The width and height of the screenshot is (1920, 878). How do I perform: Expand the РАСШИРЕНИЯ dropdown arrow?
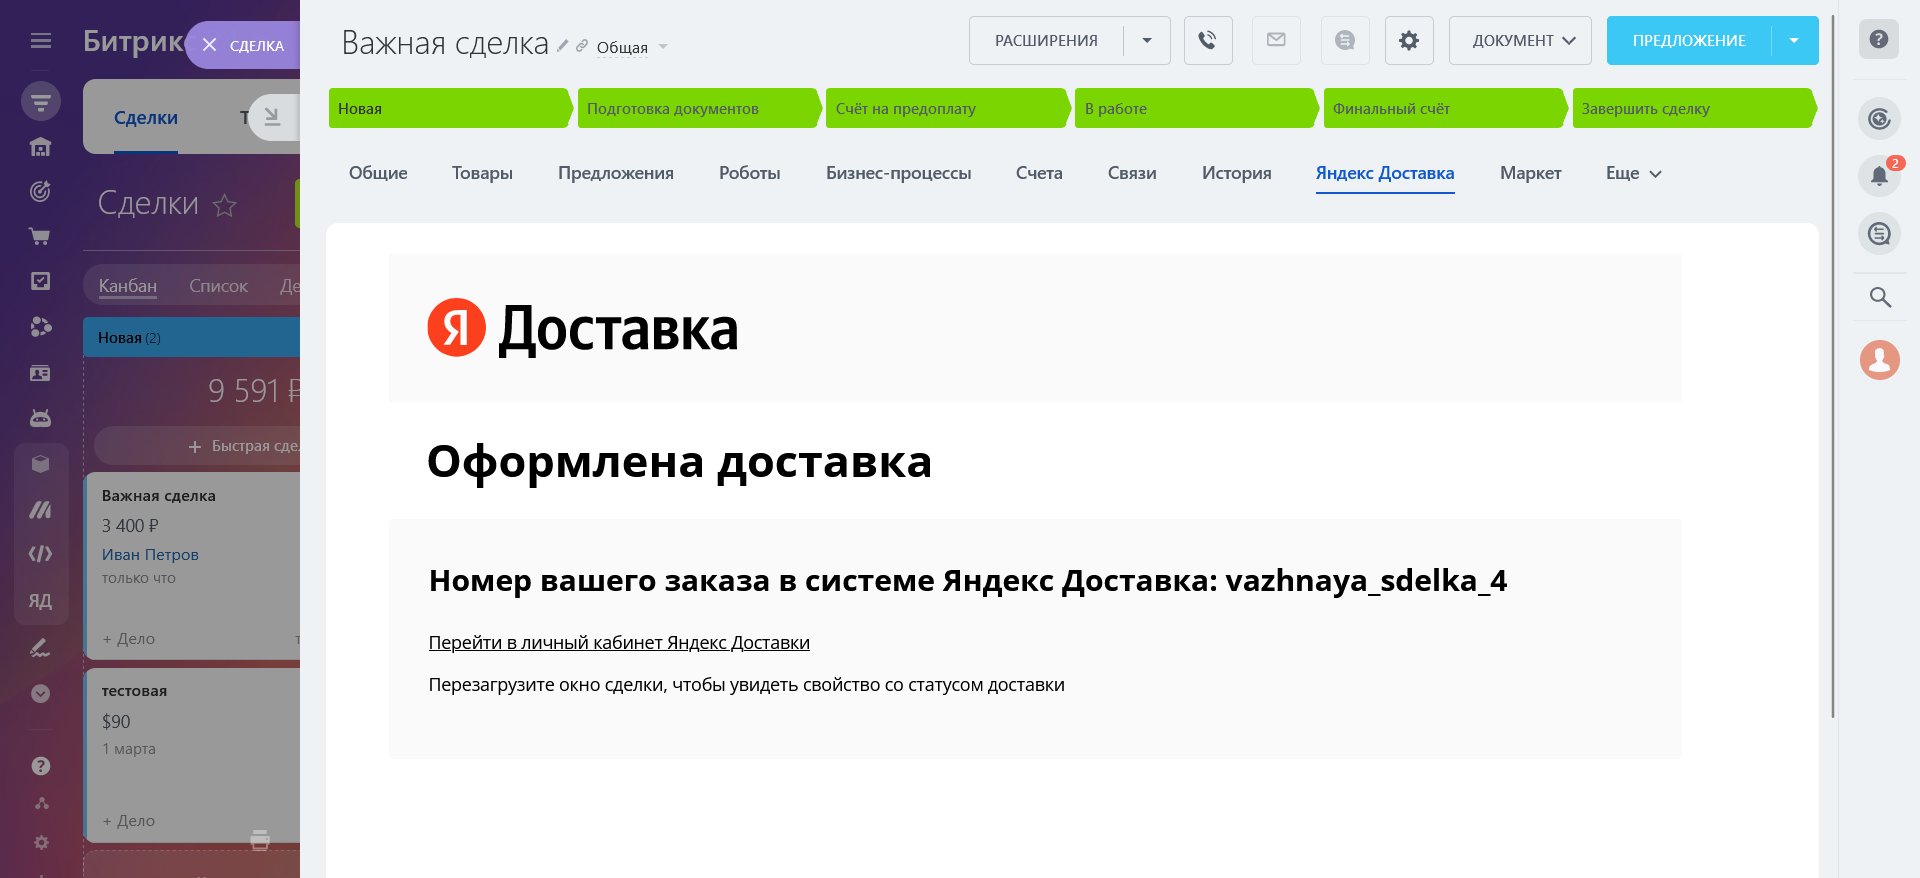[1147, 41]
